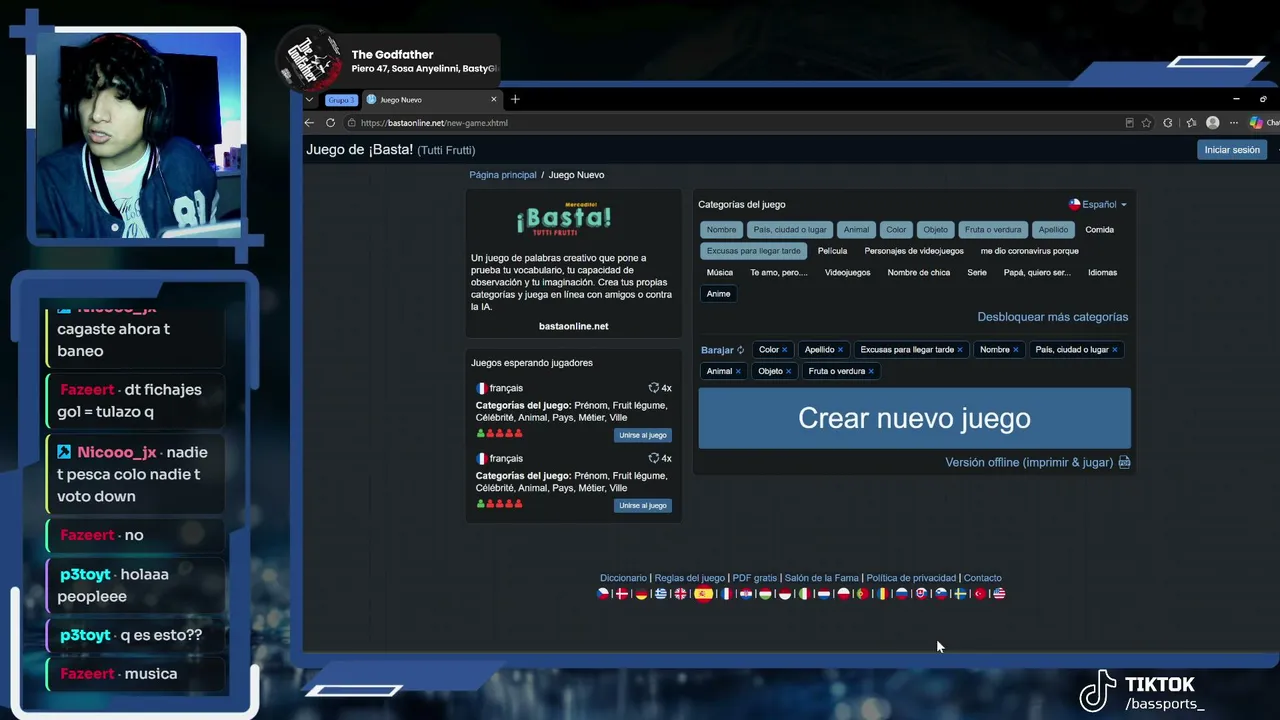Switch language via Spanish flag
The width and height of the screenshot is (1280, 720).
click(x=703, y=593)
